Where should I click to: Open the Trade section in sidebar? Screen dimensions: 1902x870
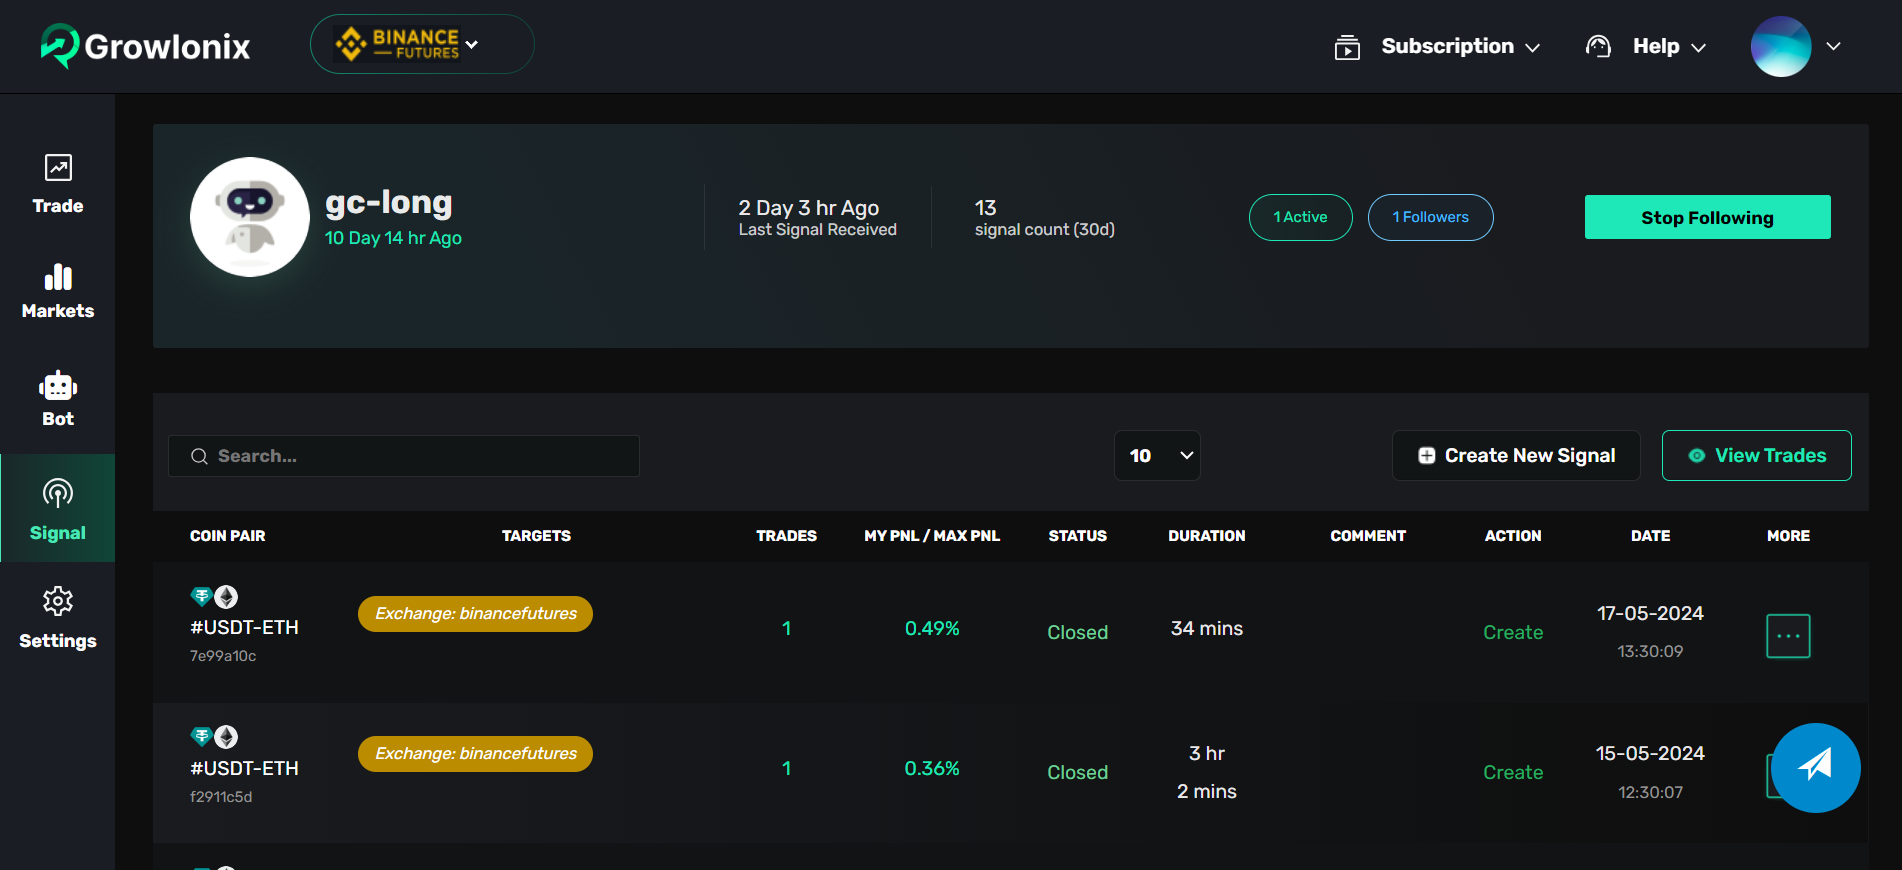click(58, 184)
